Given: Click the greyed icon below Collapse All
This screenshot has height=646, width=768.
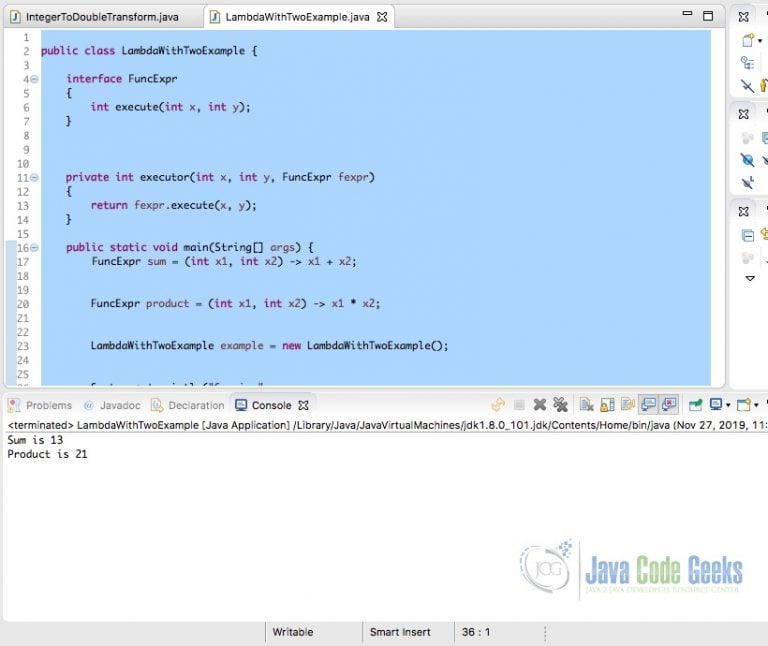Looking at the screenshot, I should tap(747, 258).
